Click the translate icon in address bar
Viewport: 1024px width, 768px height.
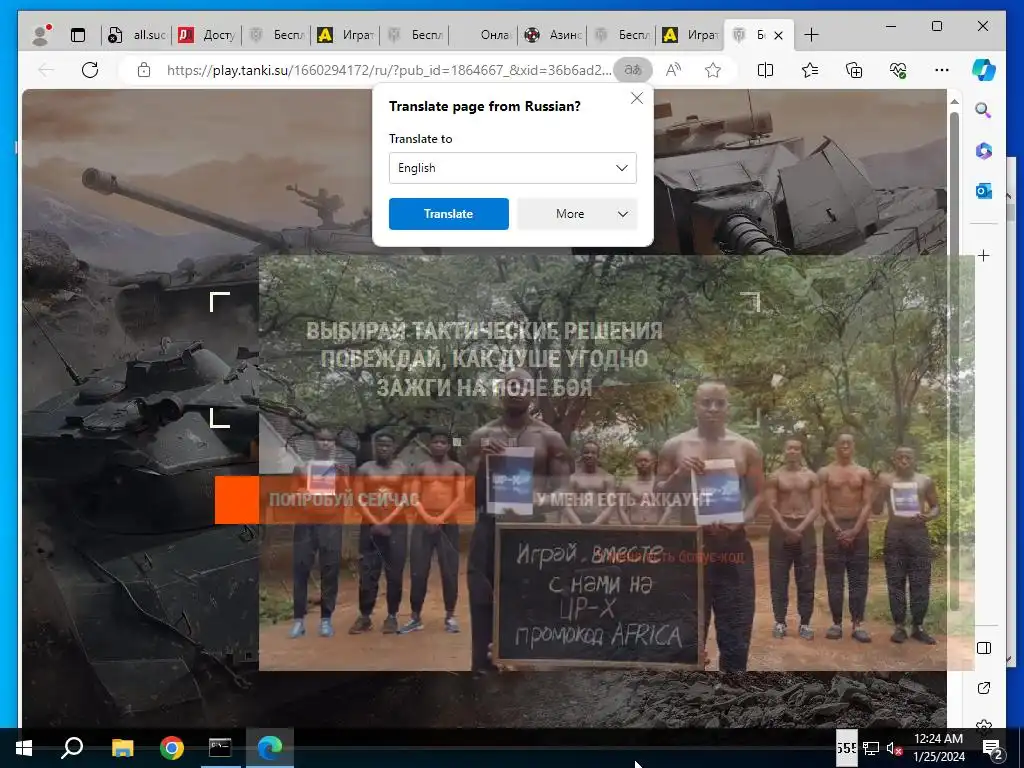pos(632,70)
